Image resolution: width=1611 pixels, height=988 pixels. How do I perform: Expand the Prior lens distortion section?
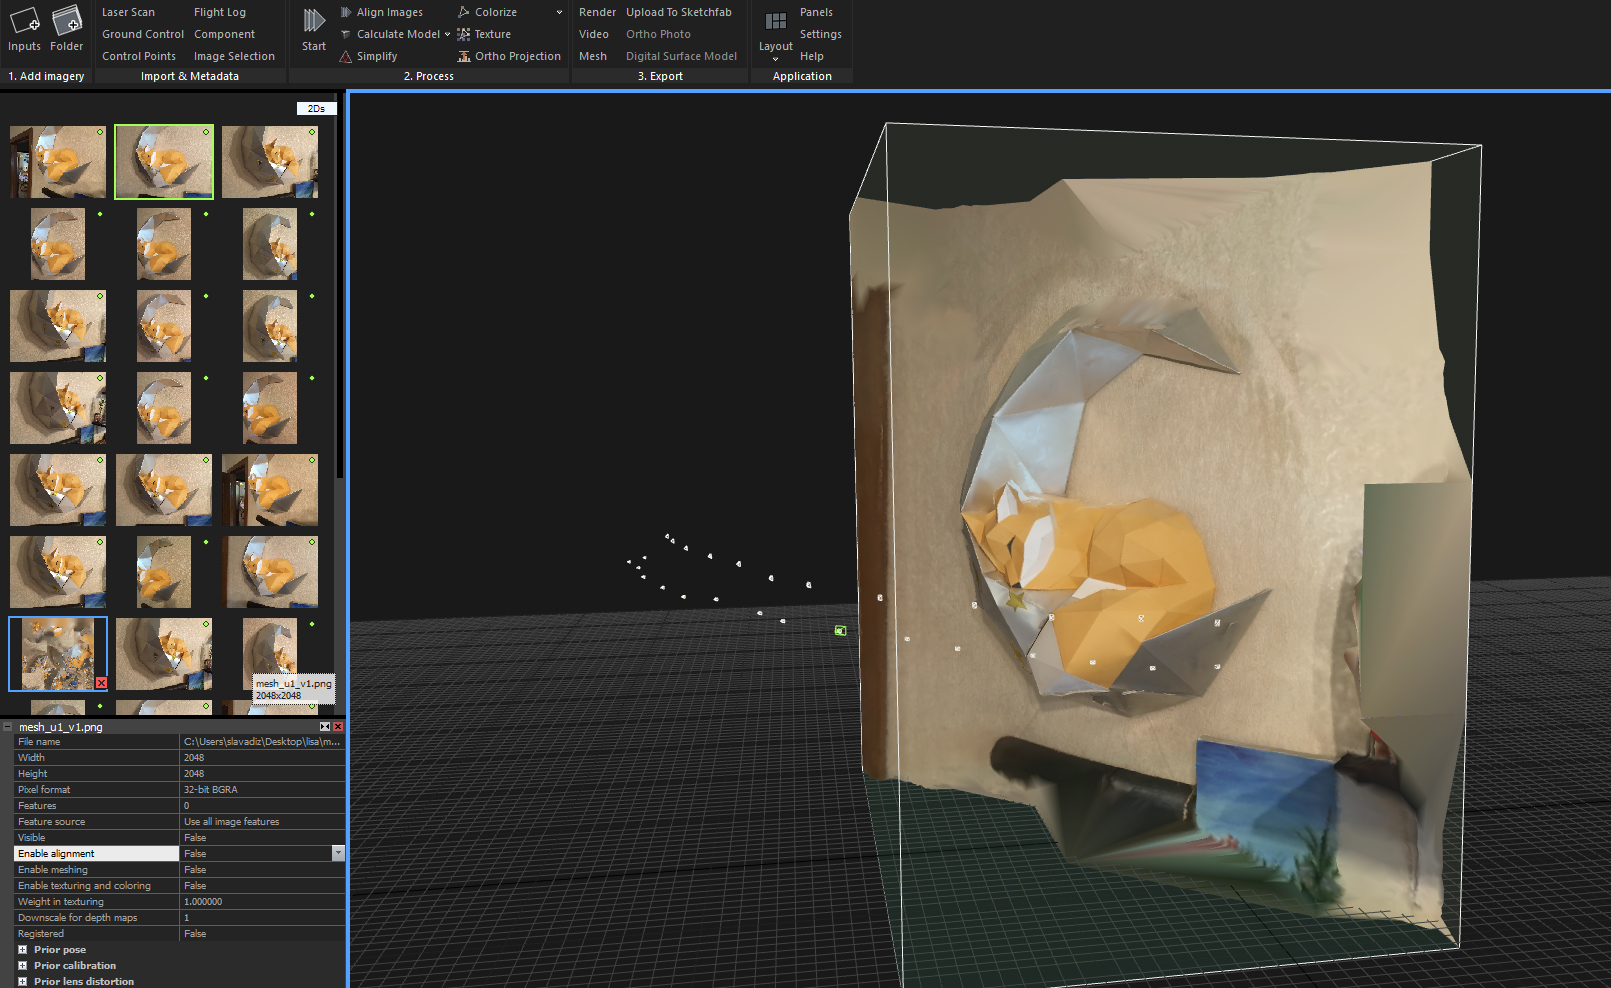click(x=22, y=982)
